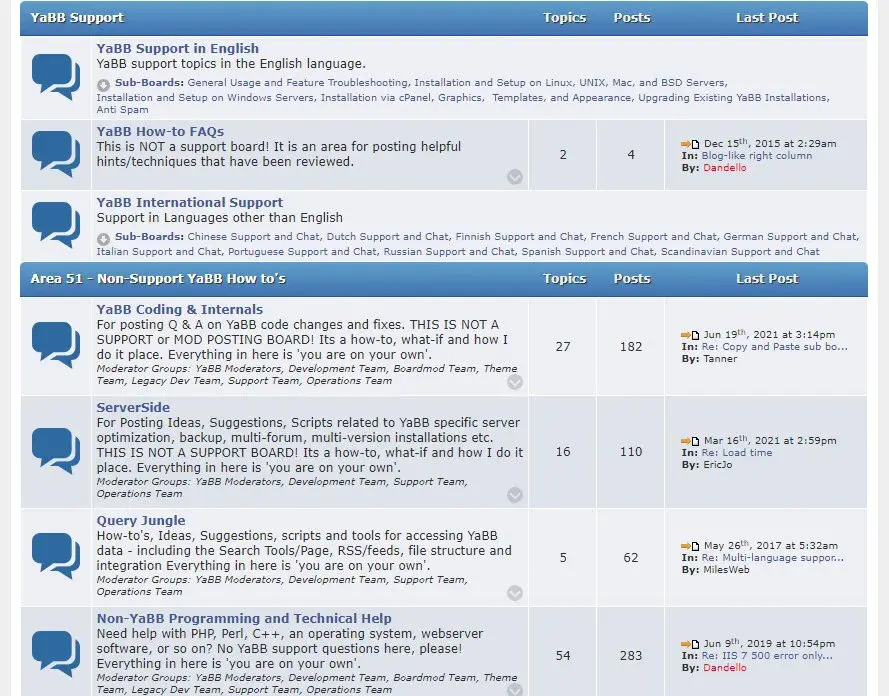Viewport: 889px width, 696px height.
Task: Click the post count '283' for Non-YaBB Programming
Action: click(x=630, y=656)
